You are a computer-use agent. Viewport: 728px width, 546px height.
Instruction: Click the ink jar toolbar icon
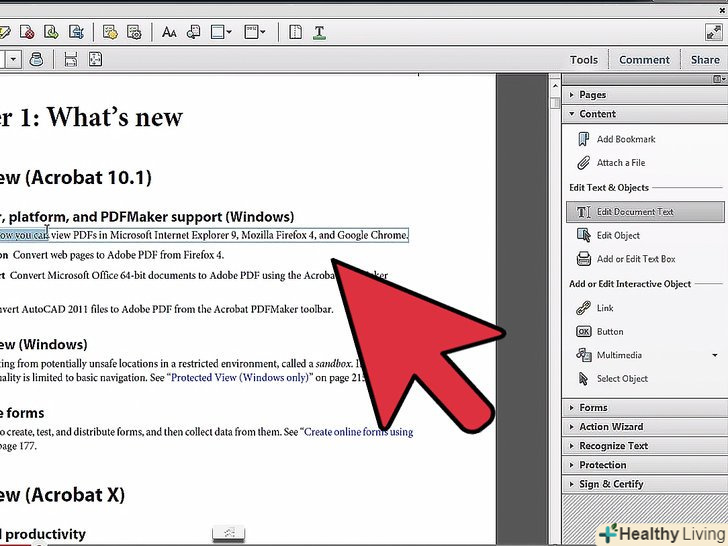coord(36,59)
